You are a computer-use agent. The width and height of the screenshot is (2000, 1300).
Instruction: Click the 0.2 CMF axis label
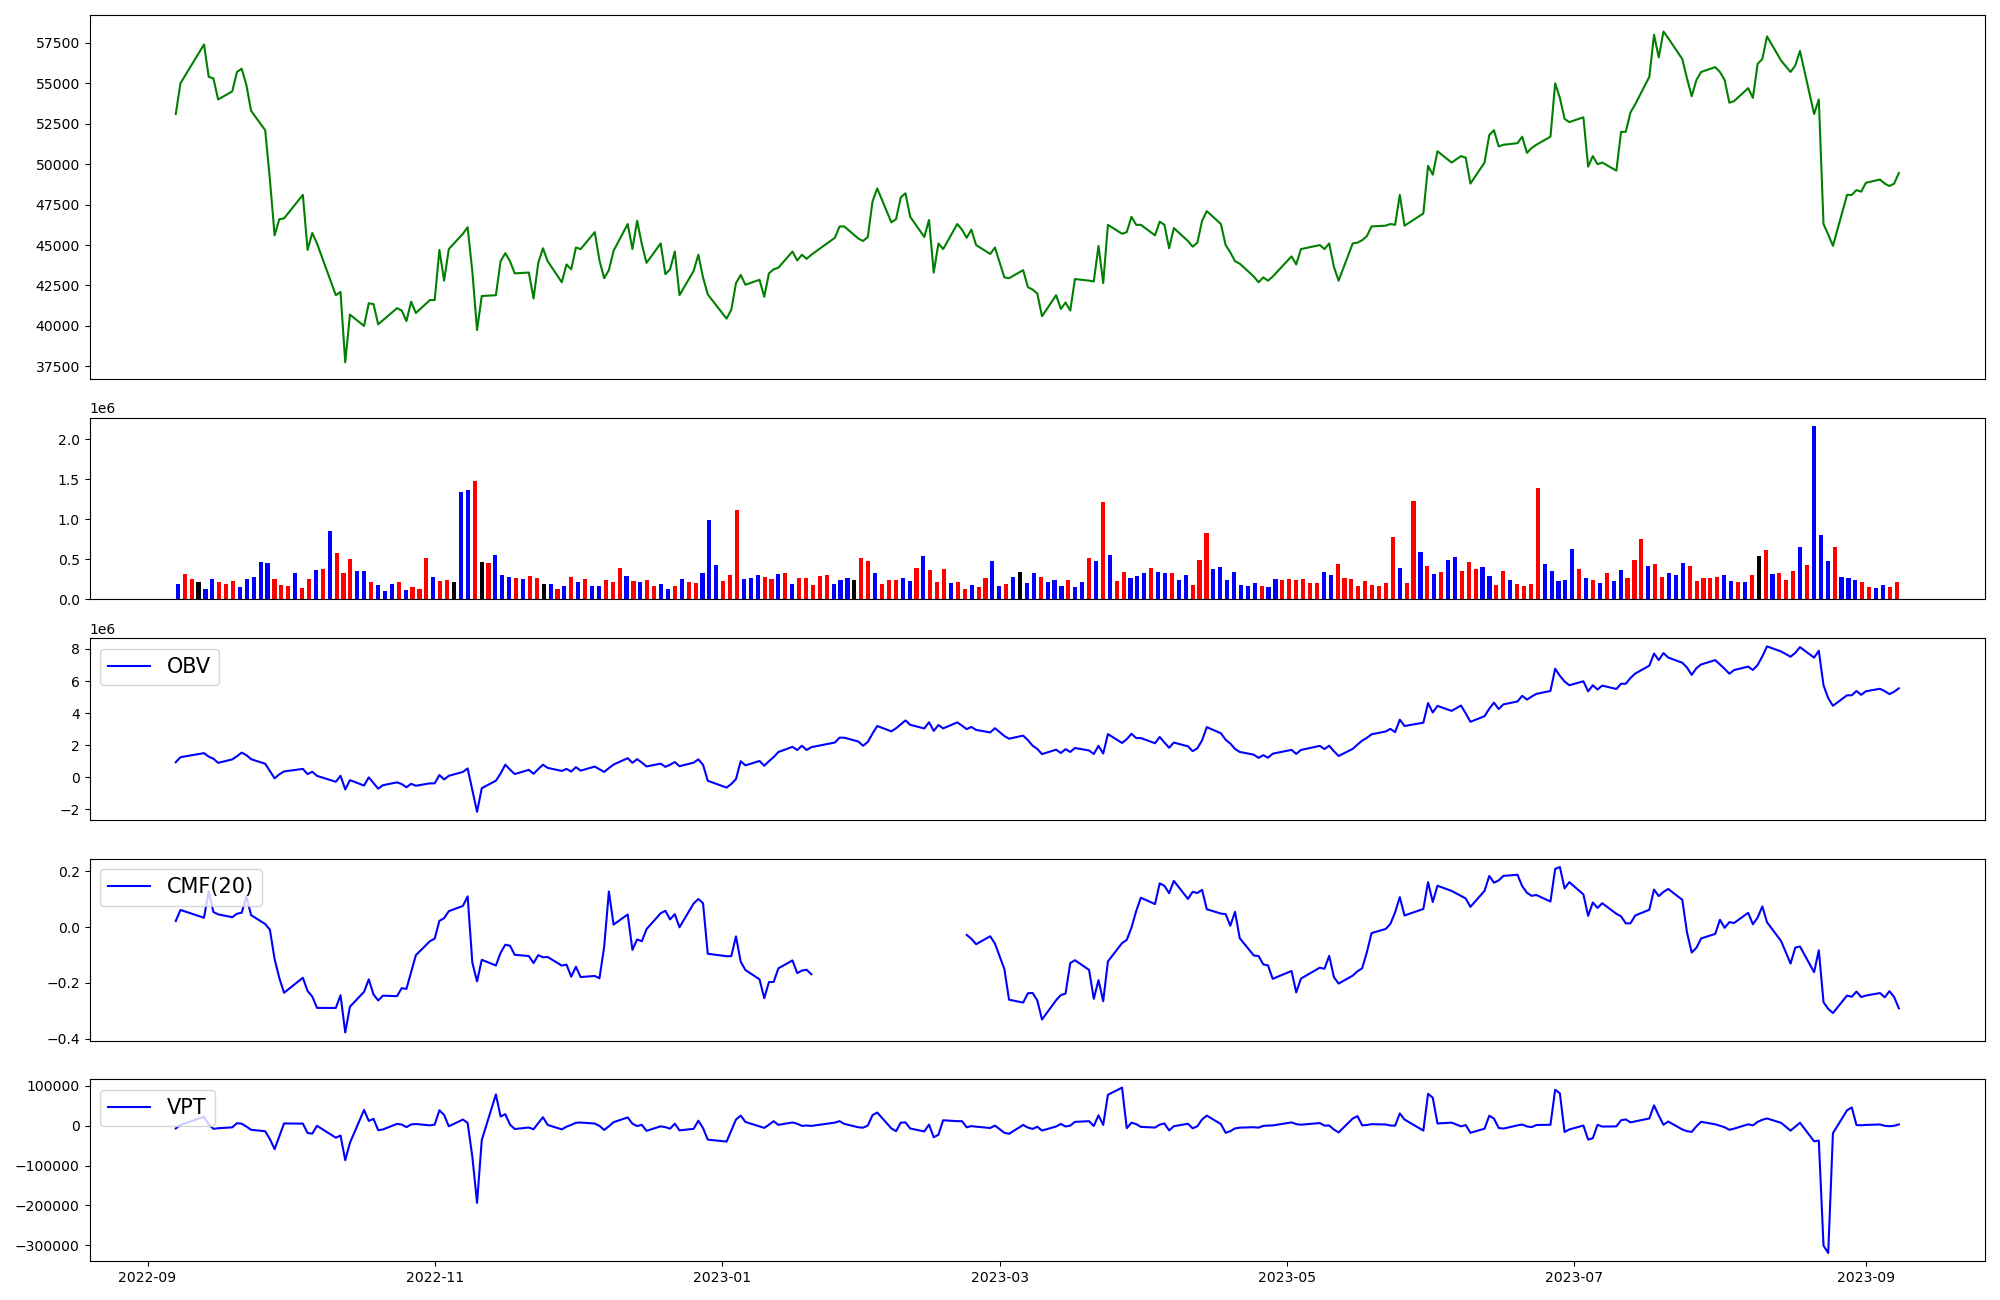pos(69,872)
